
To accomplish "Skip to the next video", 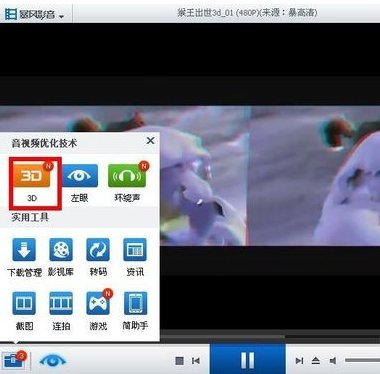I will [x=299, y=361].
